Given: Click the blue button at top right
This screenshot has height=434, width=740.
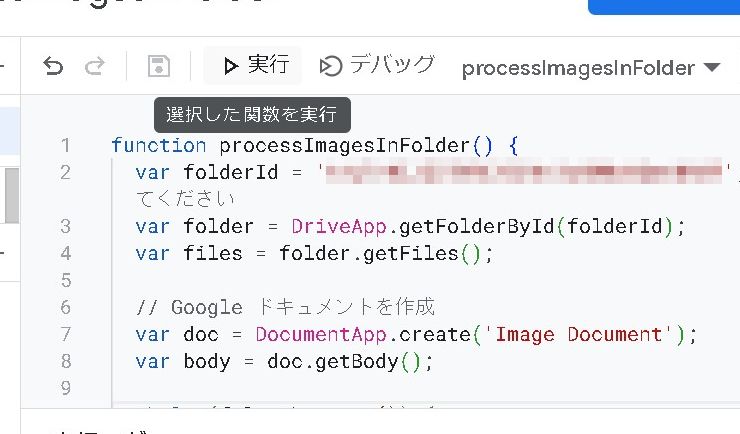Looking at the screenshot, I should [664, 6].
